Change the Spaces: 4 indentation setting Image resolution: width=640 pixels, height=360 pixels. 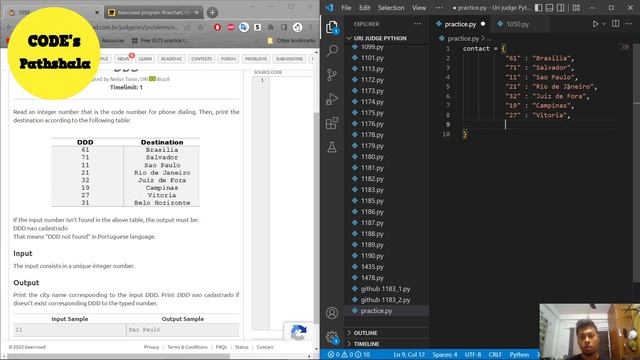click(x=445, y=355)
